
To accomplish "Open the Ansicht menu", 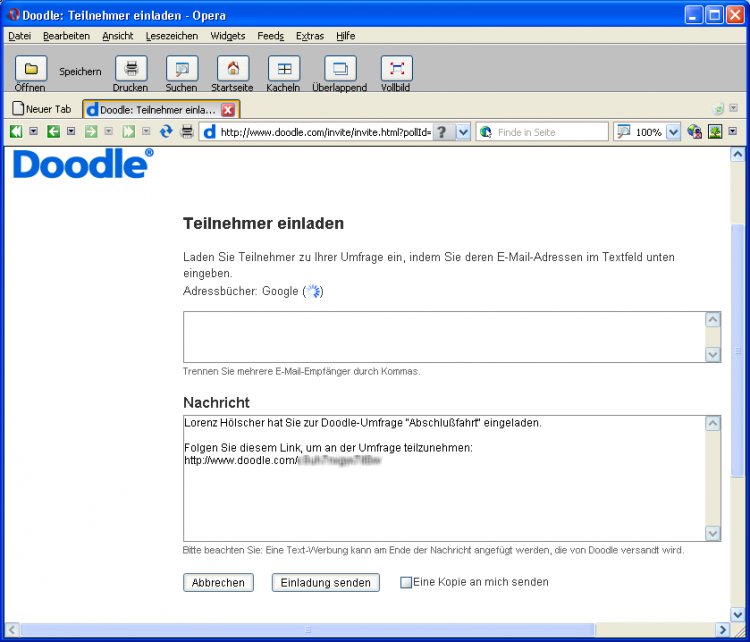I will pyautogui.click(x=118, y=36).
